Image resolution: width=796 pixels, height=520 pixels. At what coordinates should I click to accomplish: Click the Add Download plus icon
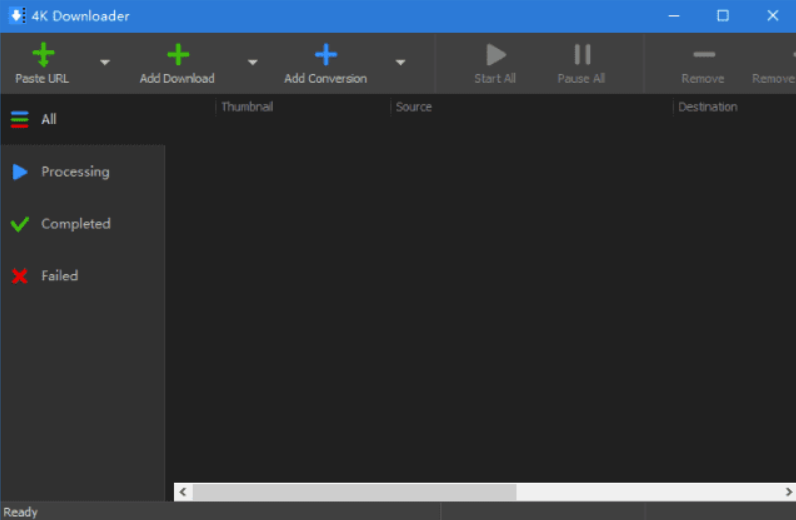(177, 55)
